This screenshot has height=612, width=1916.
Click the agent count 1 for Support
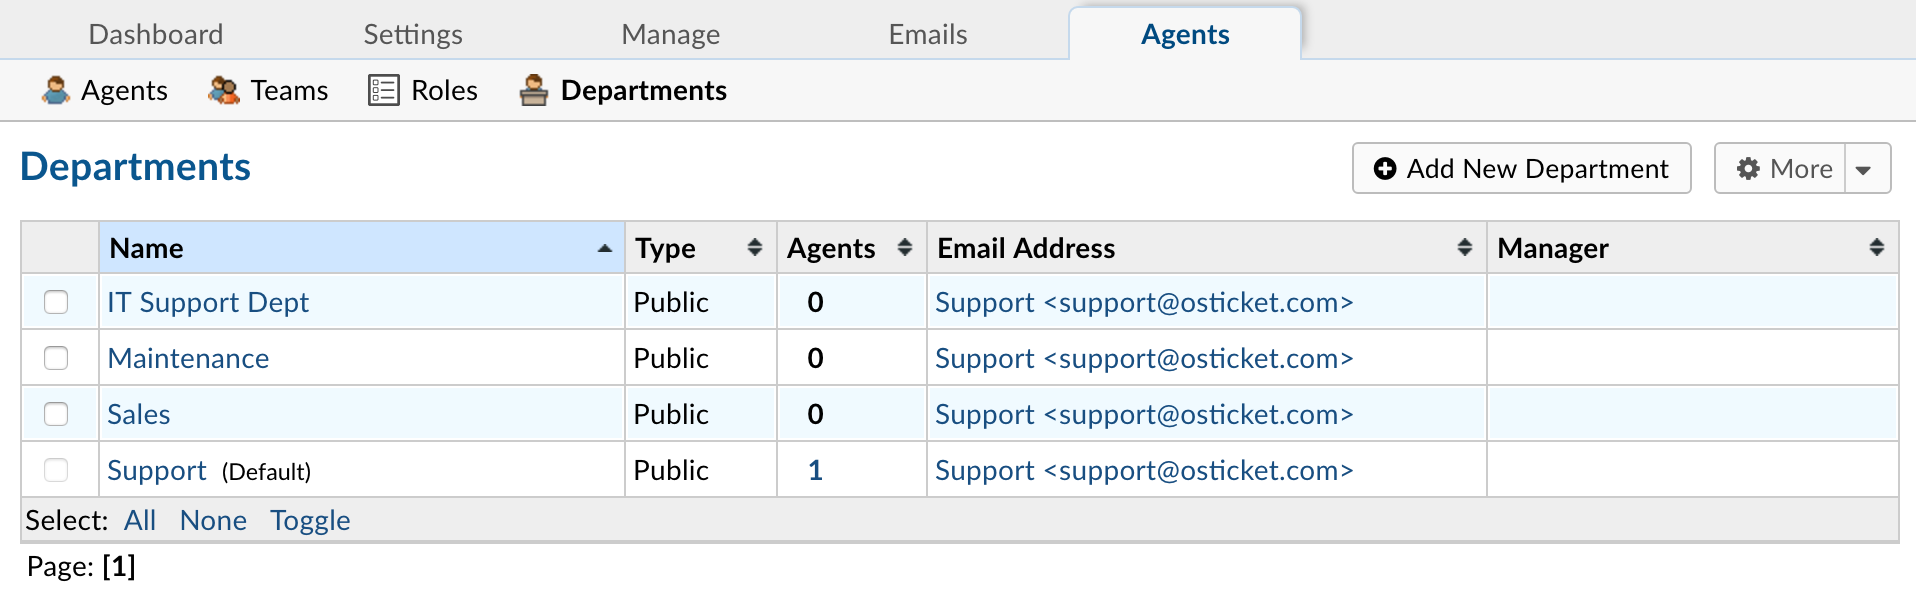(815, 470)
